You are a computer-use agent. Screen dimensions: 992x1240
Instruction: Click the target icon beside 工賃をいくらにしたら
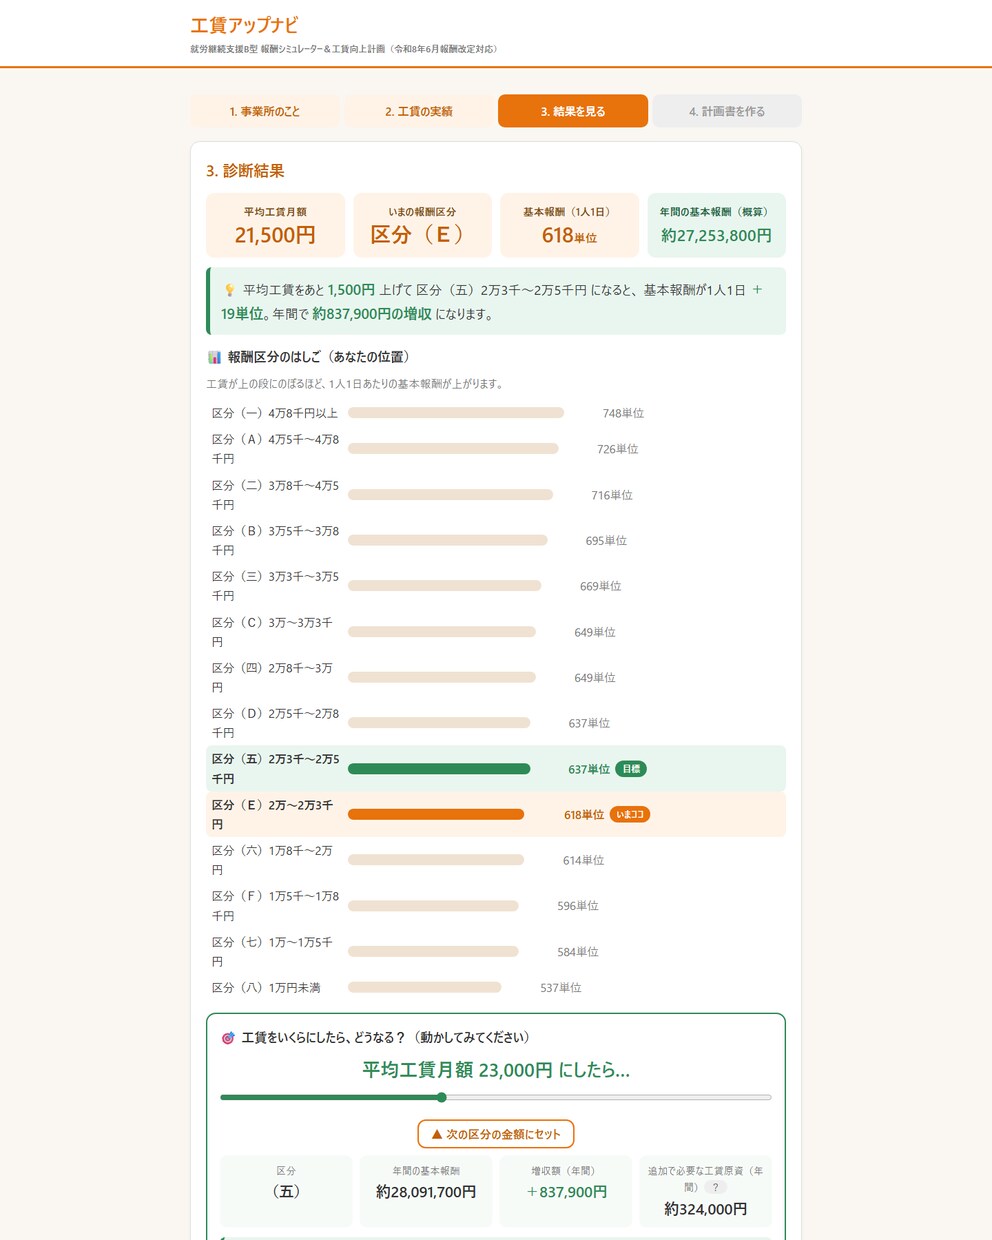228,1038
